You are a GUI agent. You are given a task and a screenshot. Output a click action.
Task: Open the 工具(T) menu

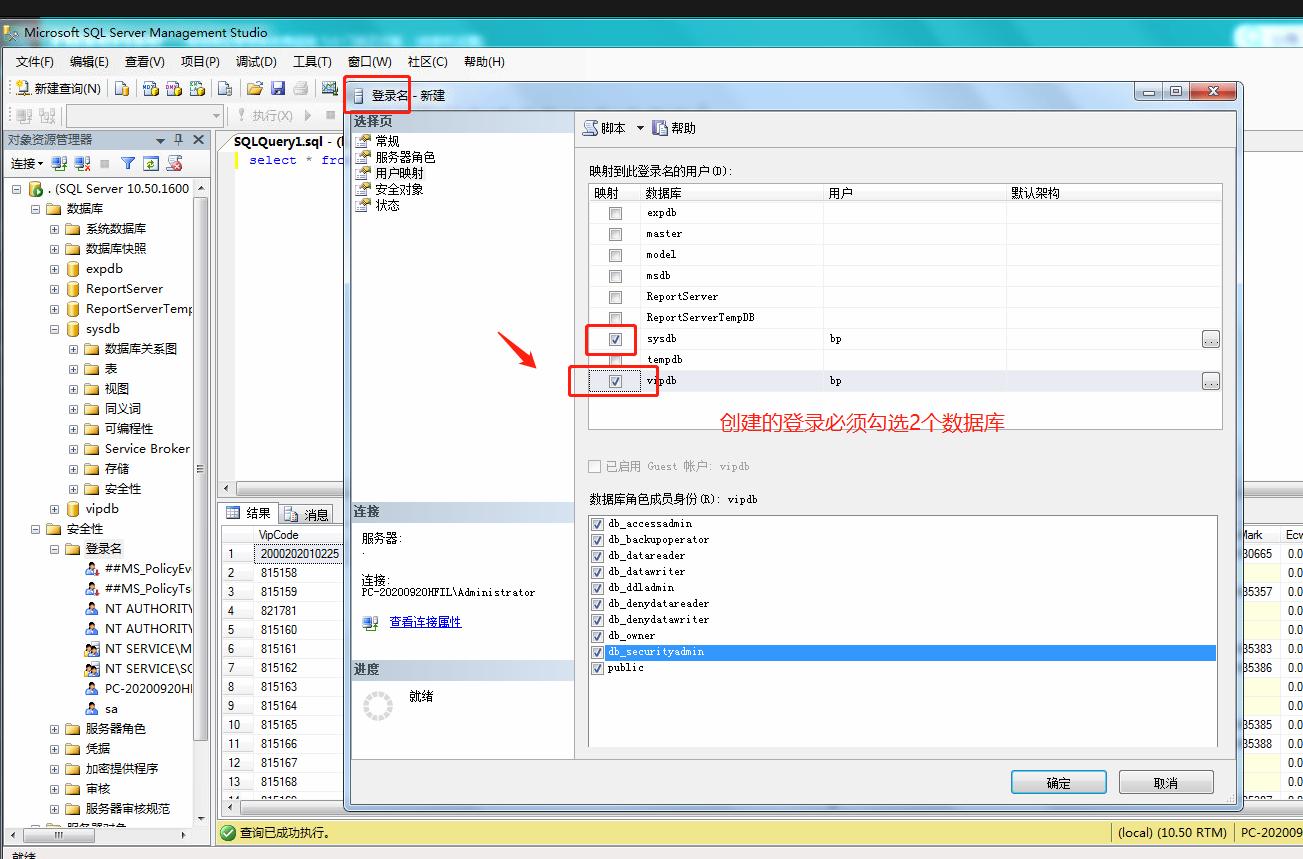click(x=312, y=62)
